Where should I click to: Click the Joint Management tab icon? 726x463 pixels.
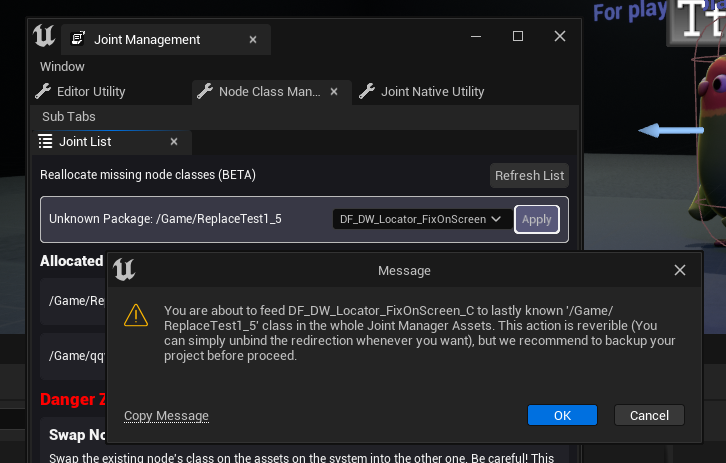point(78,40)
